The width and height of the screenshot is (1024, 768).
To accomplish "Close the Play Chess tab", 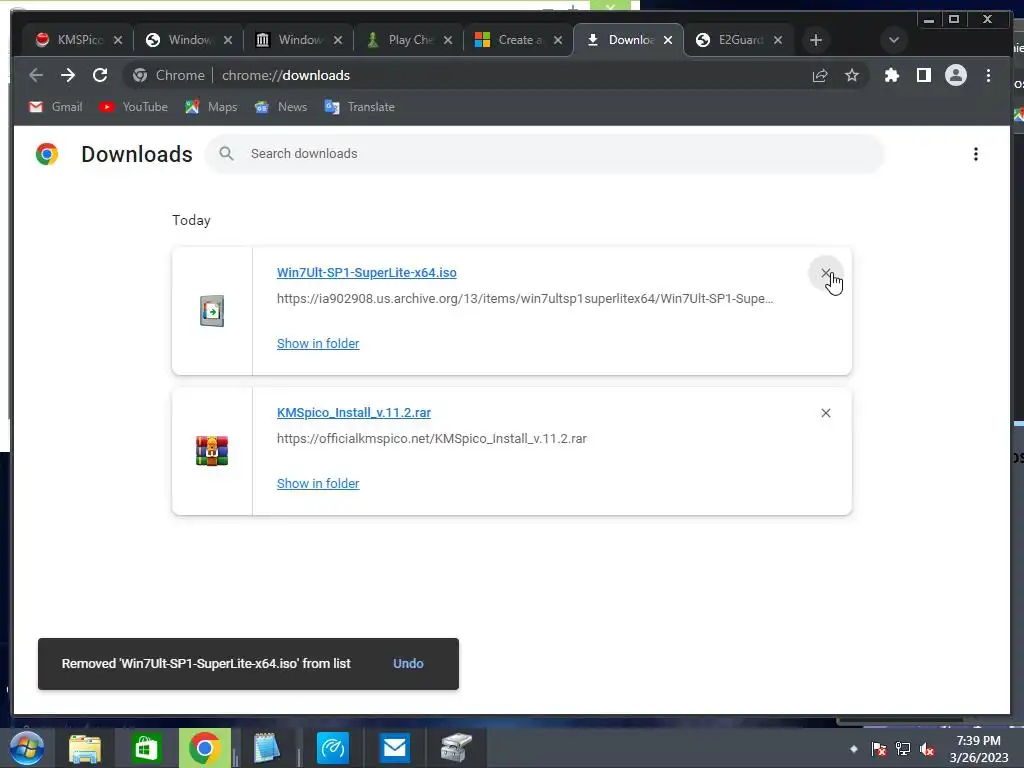I will tap(448, 40).
